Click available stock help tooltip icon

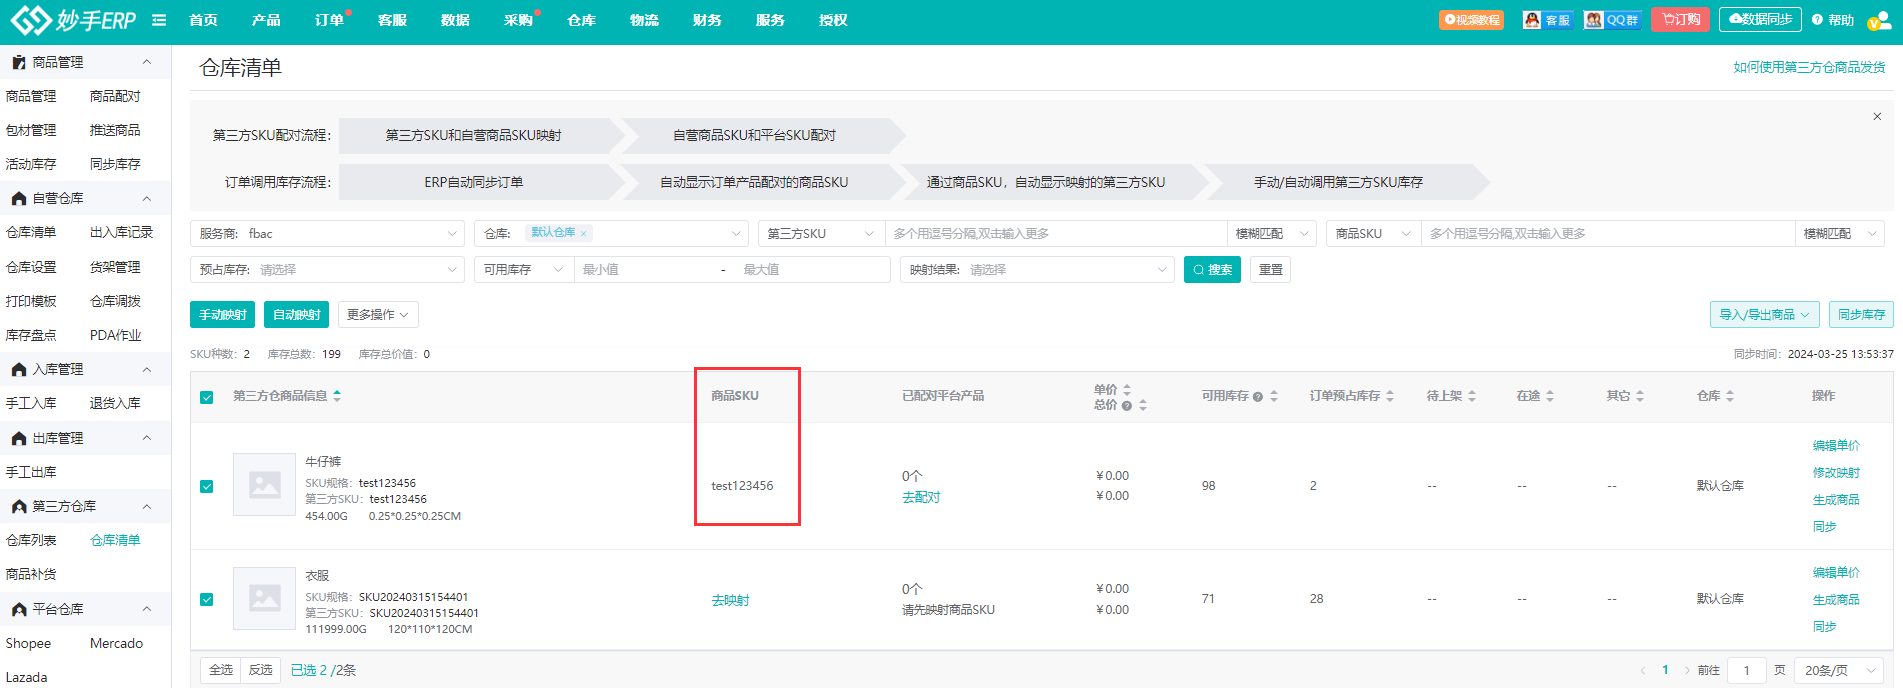tap(1258, 397)
